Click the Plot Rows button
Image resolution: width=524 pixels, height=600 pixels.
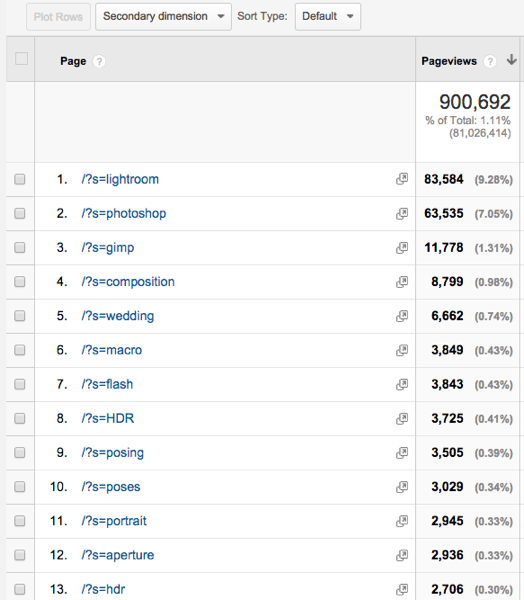pyautogui.click(x=58, y=17)
